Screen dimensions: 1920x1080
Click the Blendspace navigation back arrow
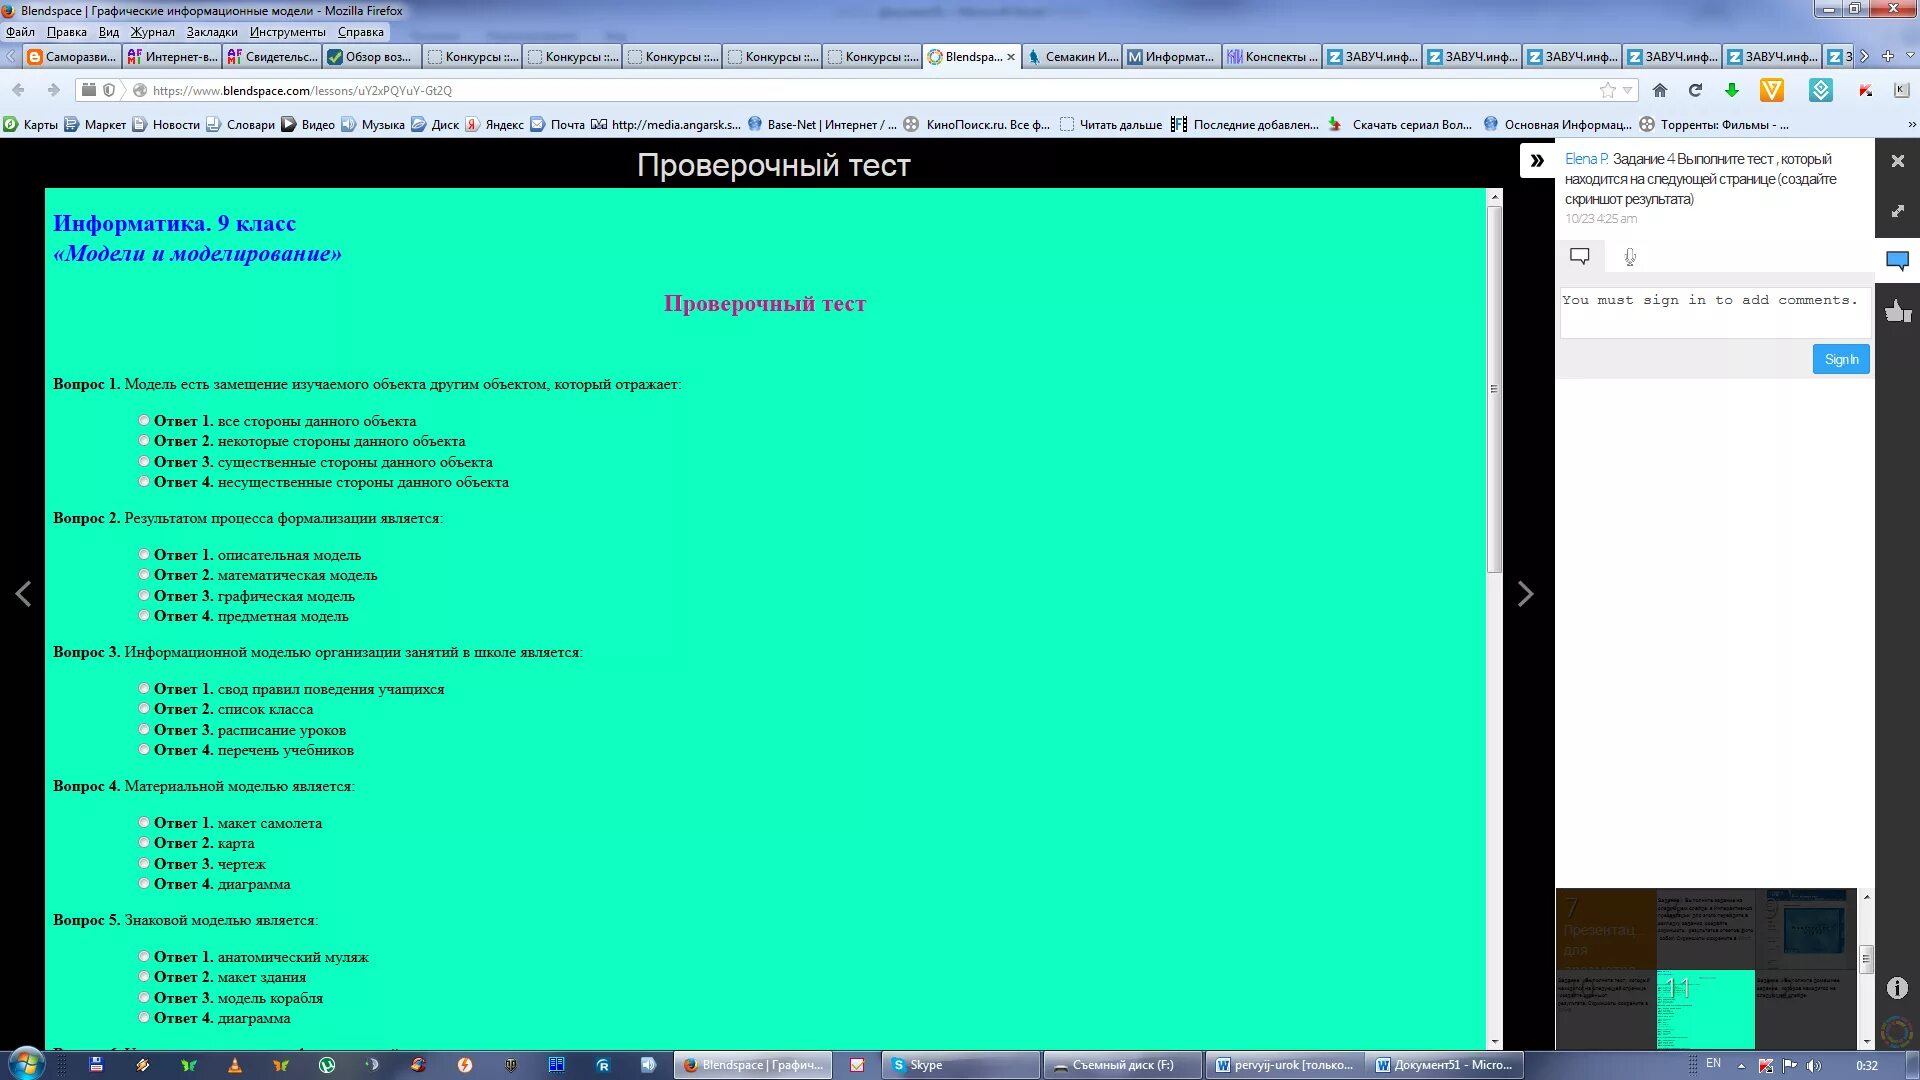click(x=22, y=593)
